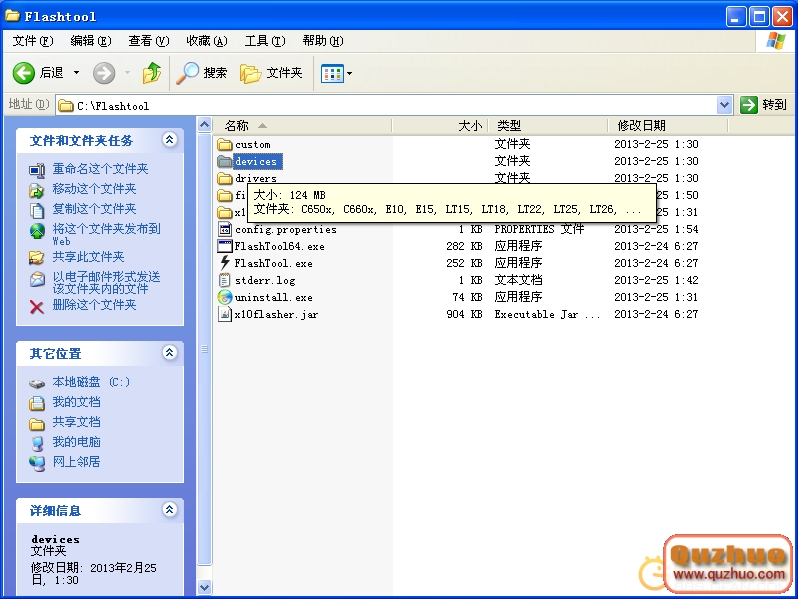The width and height of the screenshot is (798, 599).
Task: Maximize the Flashtool window
Action: 759,17
